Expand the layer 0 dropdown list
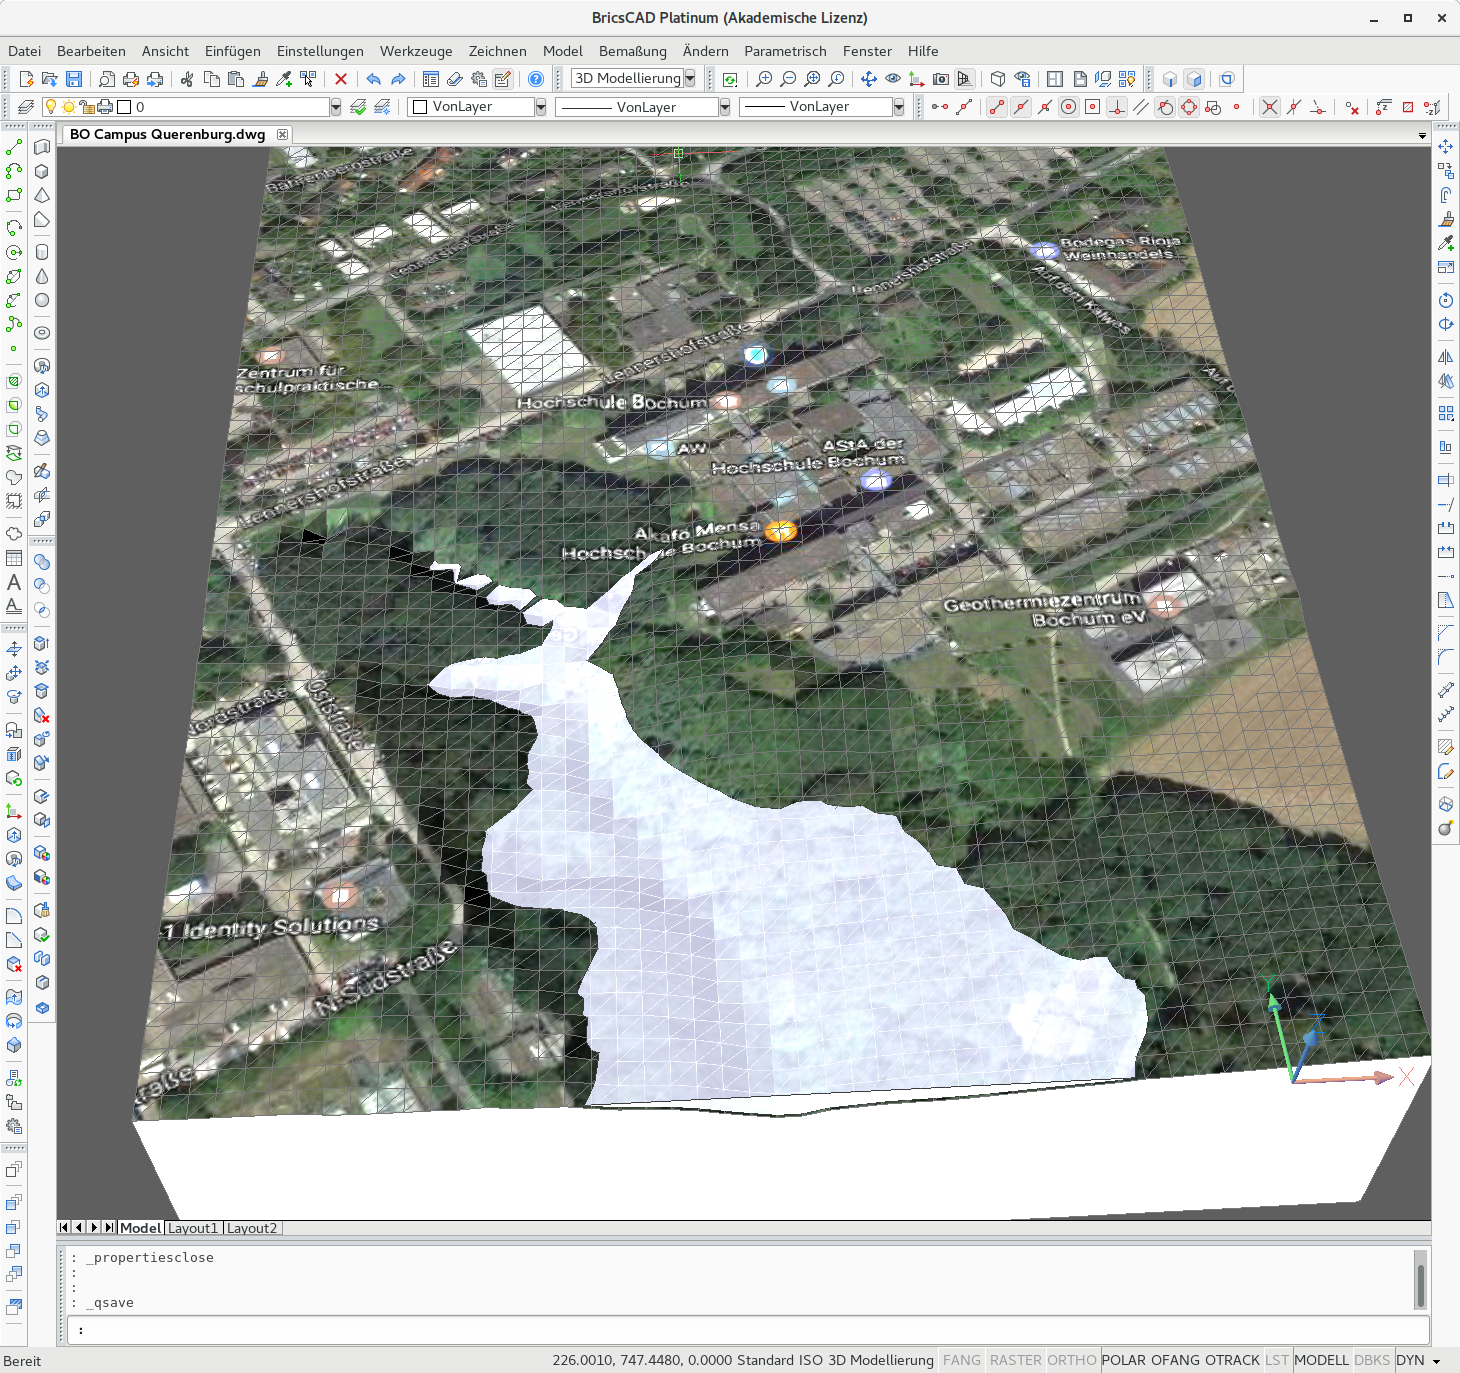Viewport: 1460px width, 1373px height. pyautogui.click(x=335, y=107)
